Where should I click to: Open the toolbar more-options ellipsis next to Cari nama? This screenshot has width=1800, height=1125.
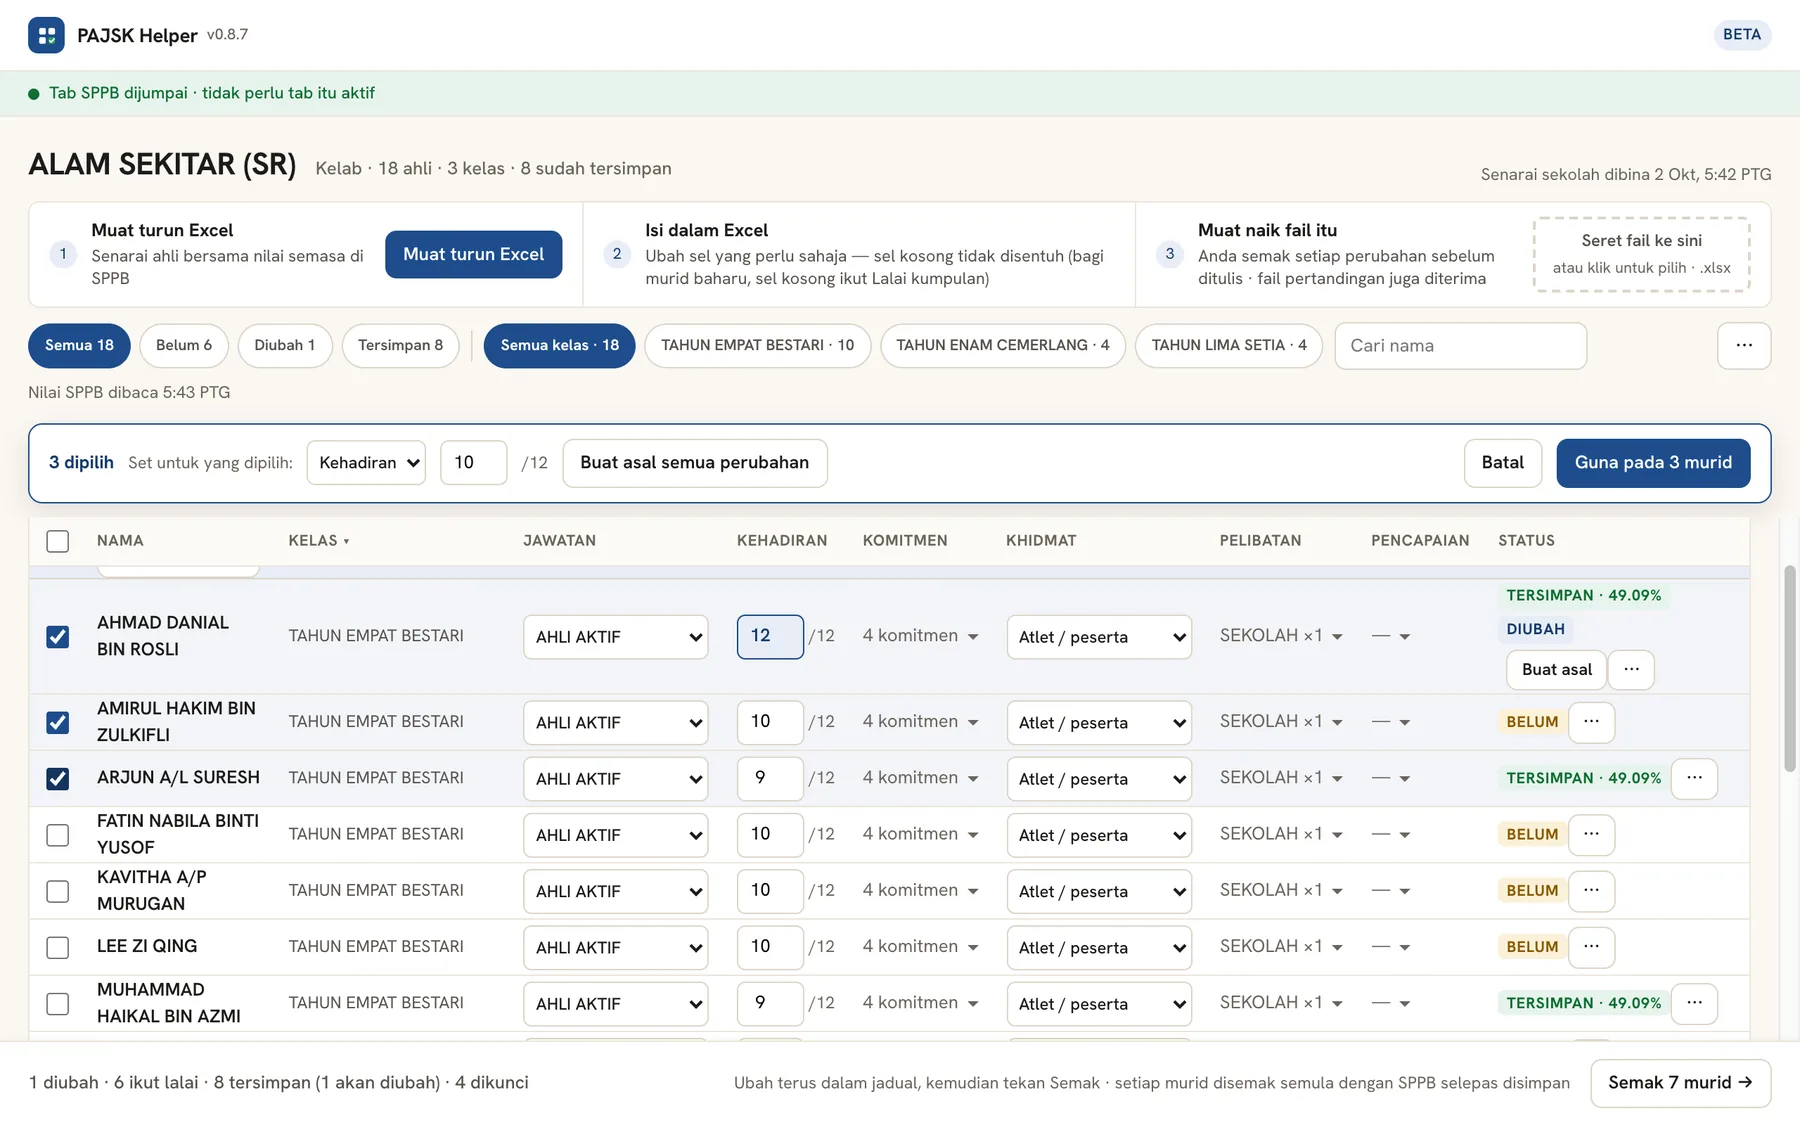coord(1744,345)
